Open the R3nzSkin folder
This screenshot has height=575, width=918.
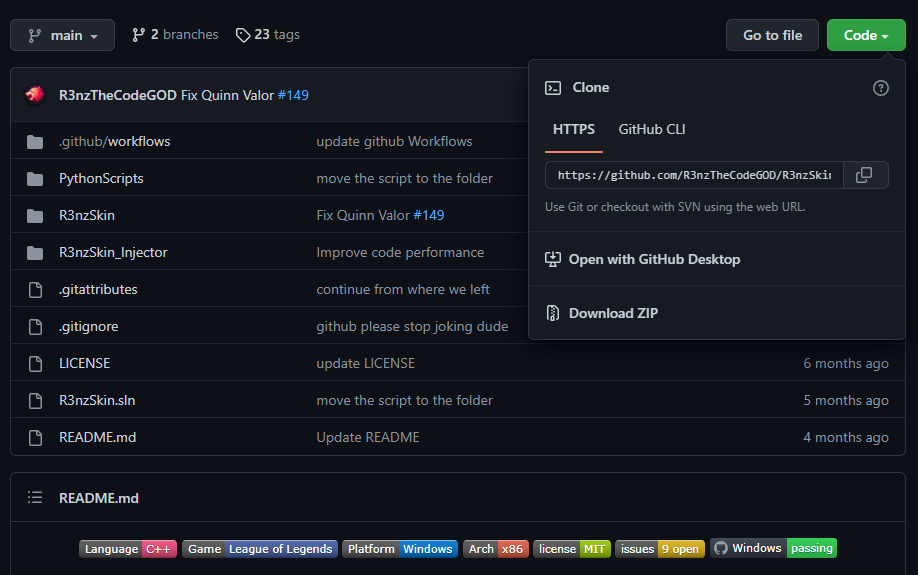(x=87, y=215)
